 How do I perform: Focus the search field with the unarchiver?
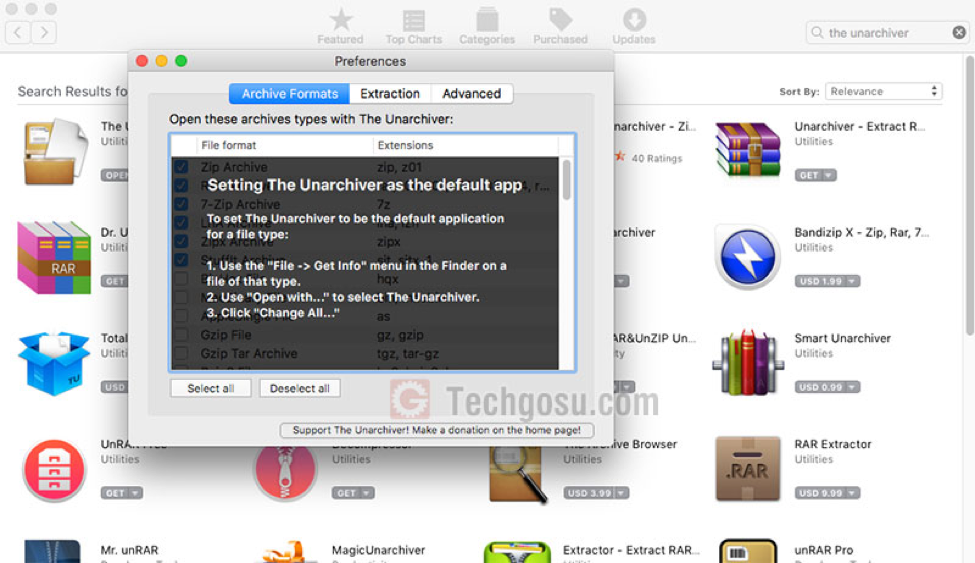[x=887, y=32]
